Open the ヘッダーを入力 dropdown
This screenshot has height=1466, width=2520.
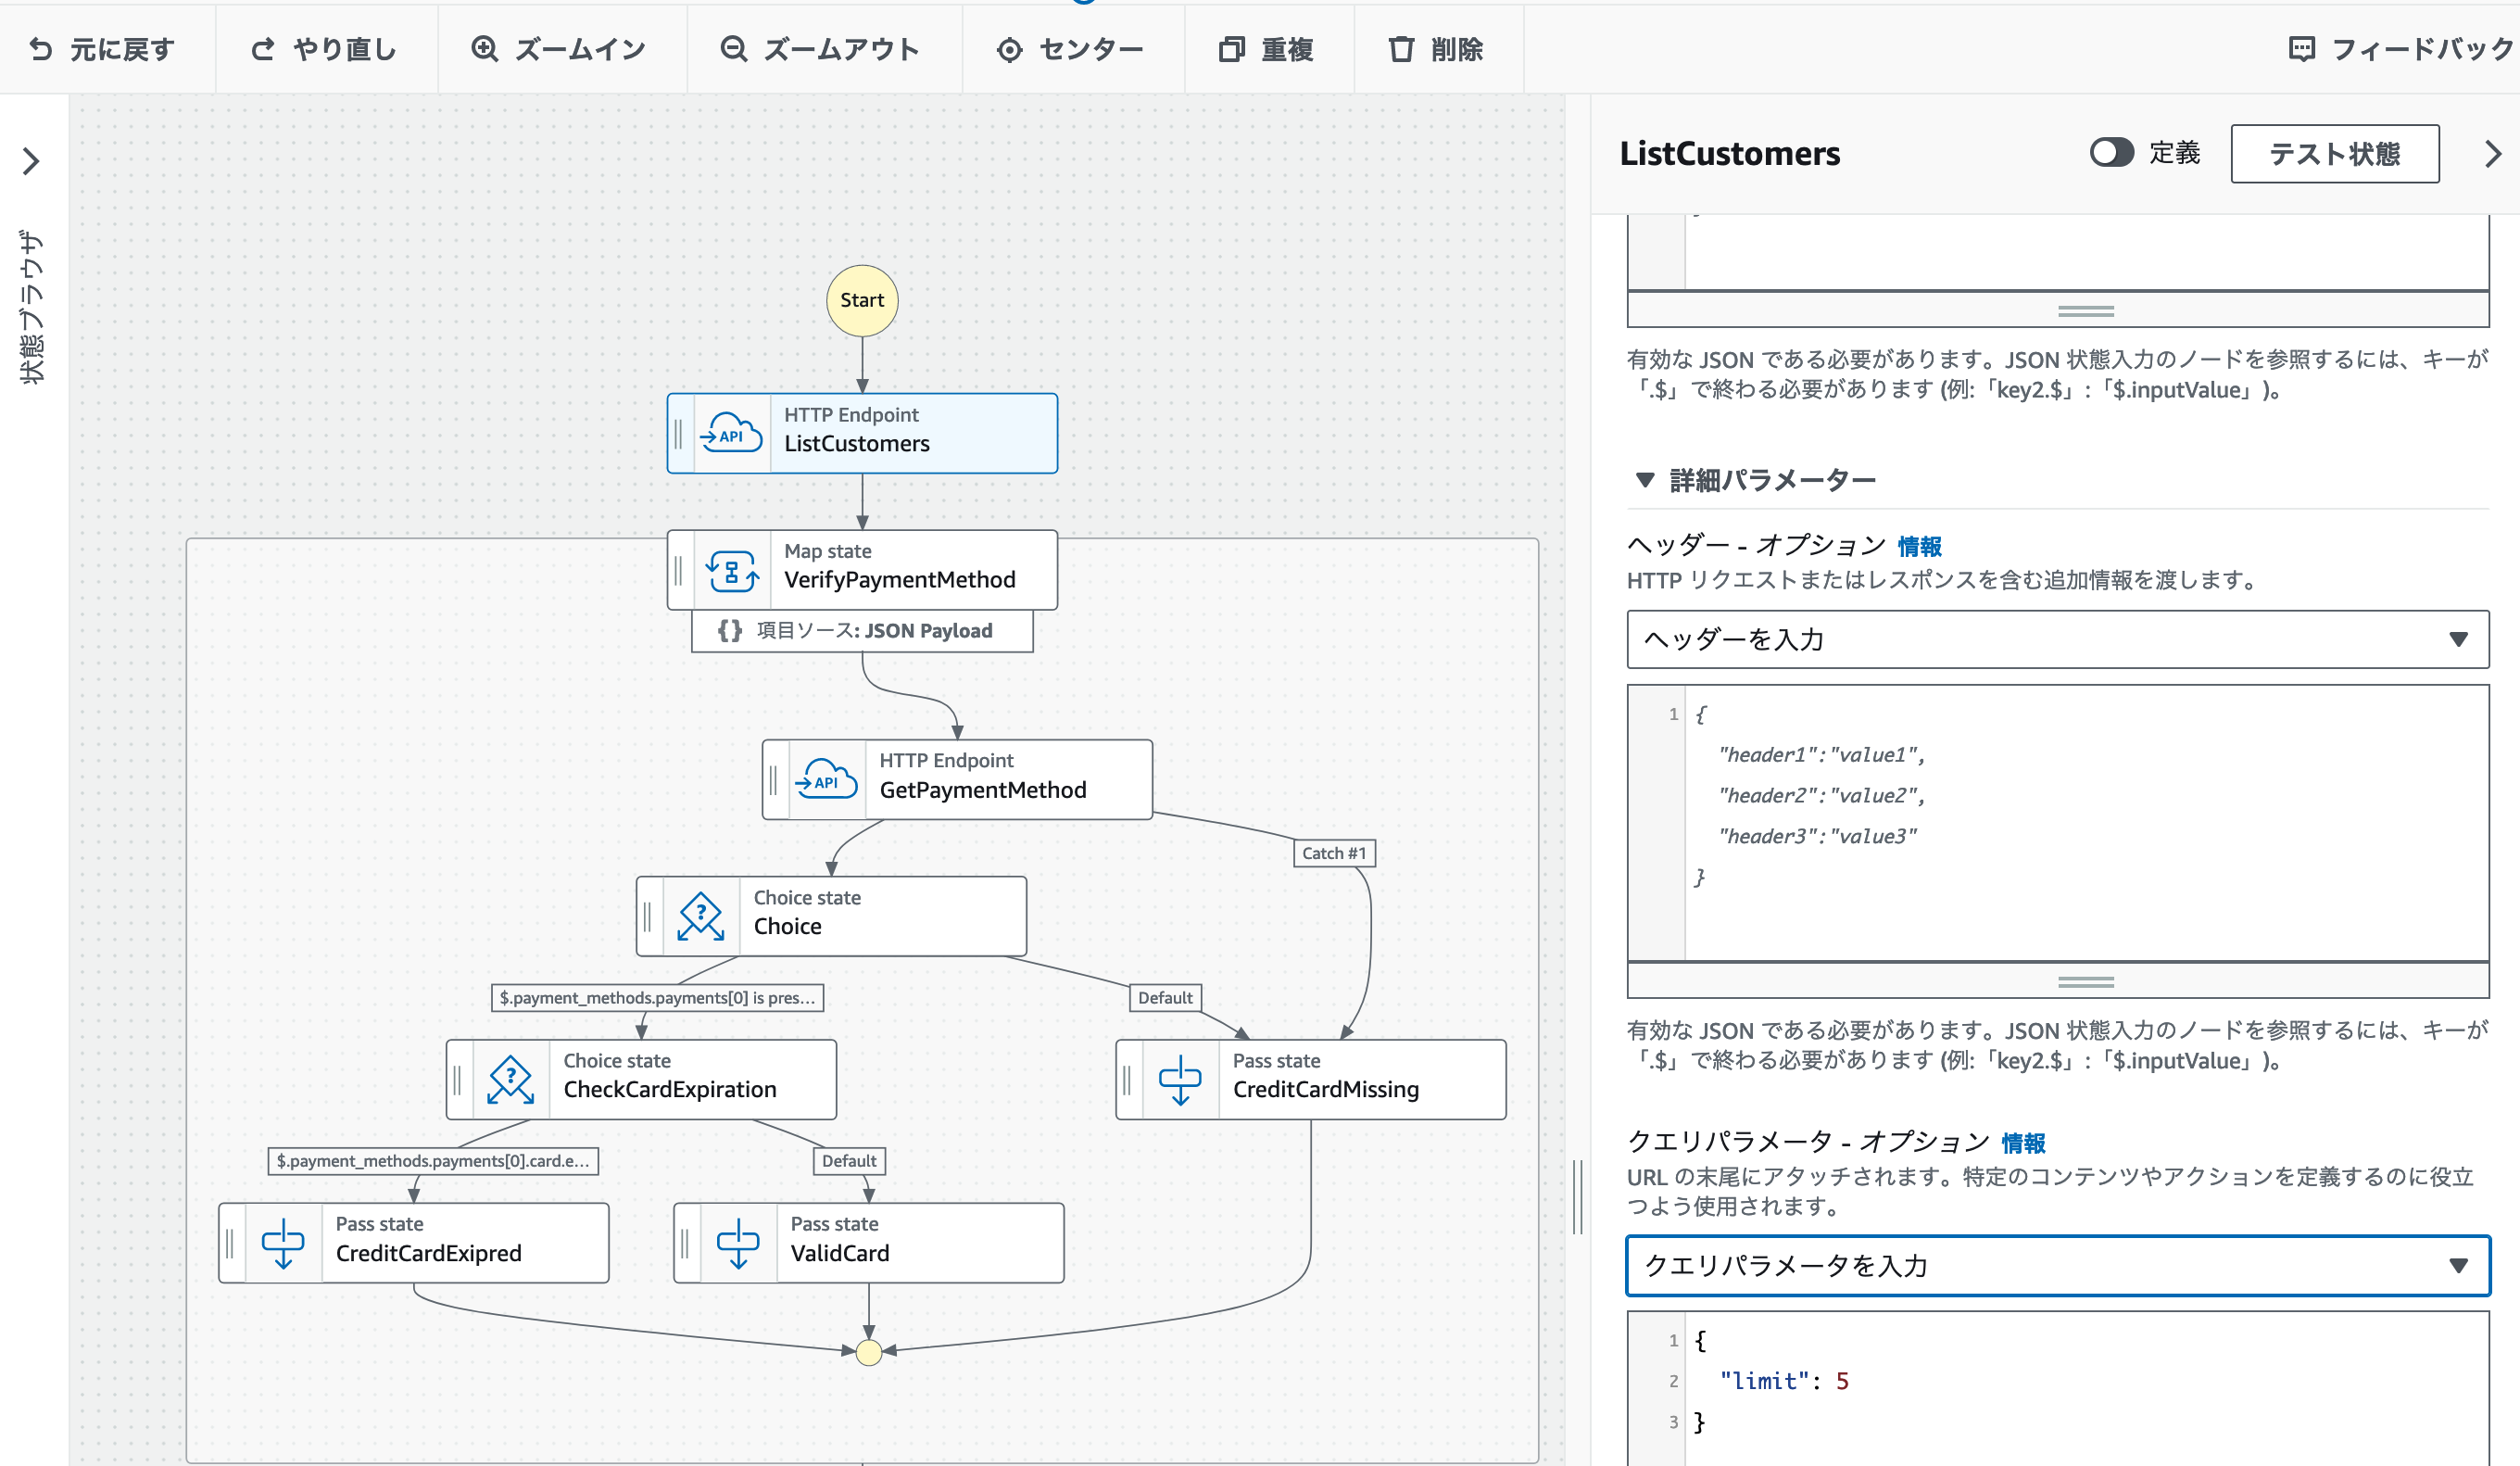click(x=2057, y=639)
